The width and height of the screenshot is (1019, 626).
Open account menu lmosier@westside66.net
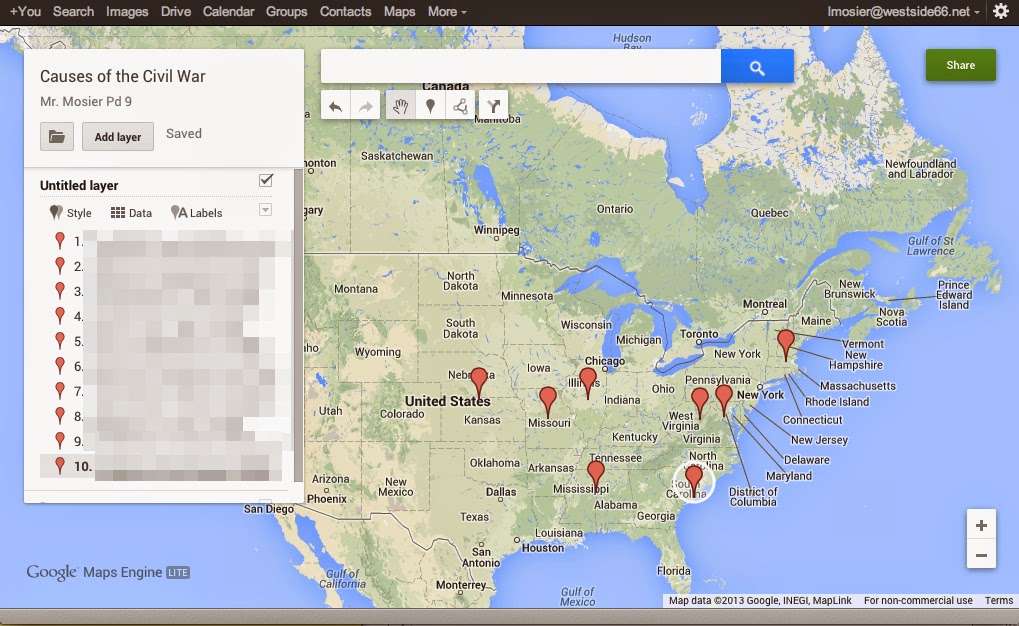point(903,12)
